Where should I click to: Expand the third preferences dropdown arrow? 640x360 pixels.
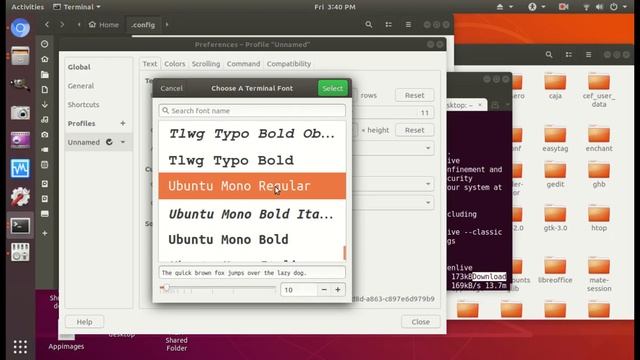(428, 202)
